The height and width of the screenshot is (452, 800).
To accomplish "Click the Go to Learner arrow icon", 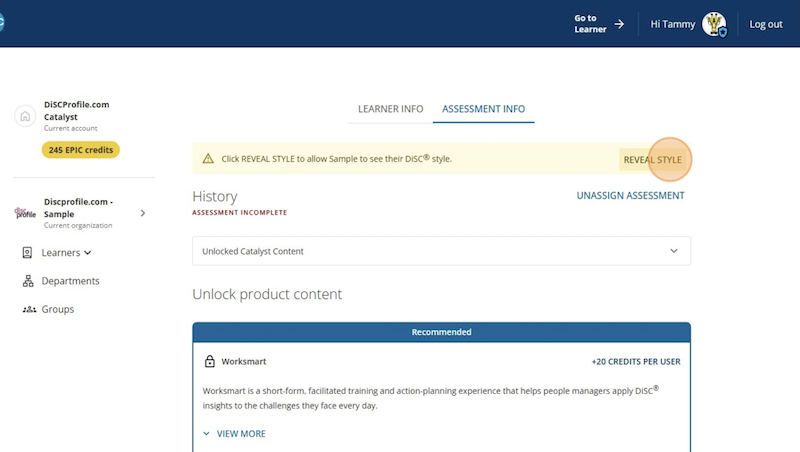I will point(619,24).
